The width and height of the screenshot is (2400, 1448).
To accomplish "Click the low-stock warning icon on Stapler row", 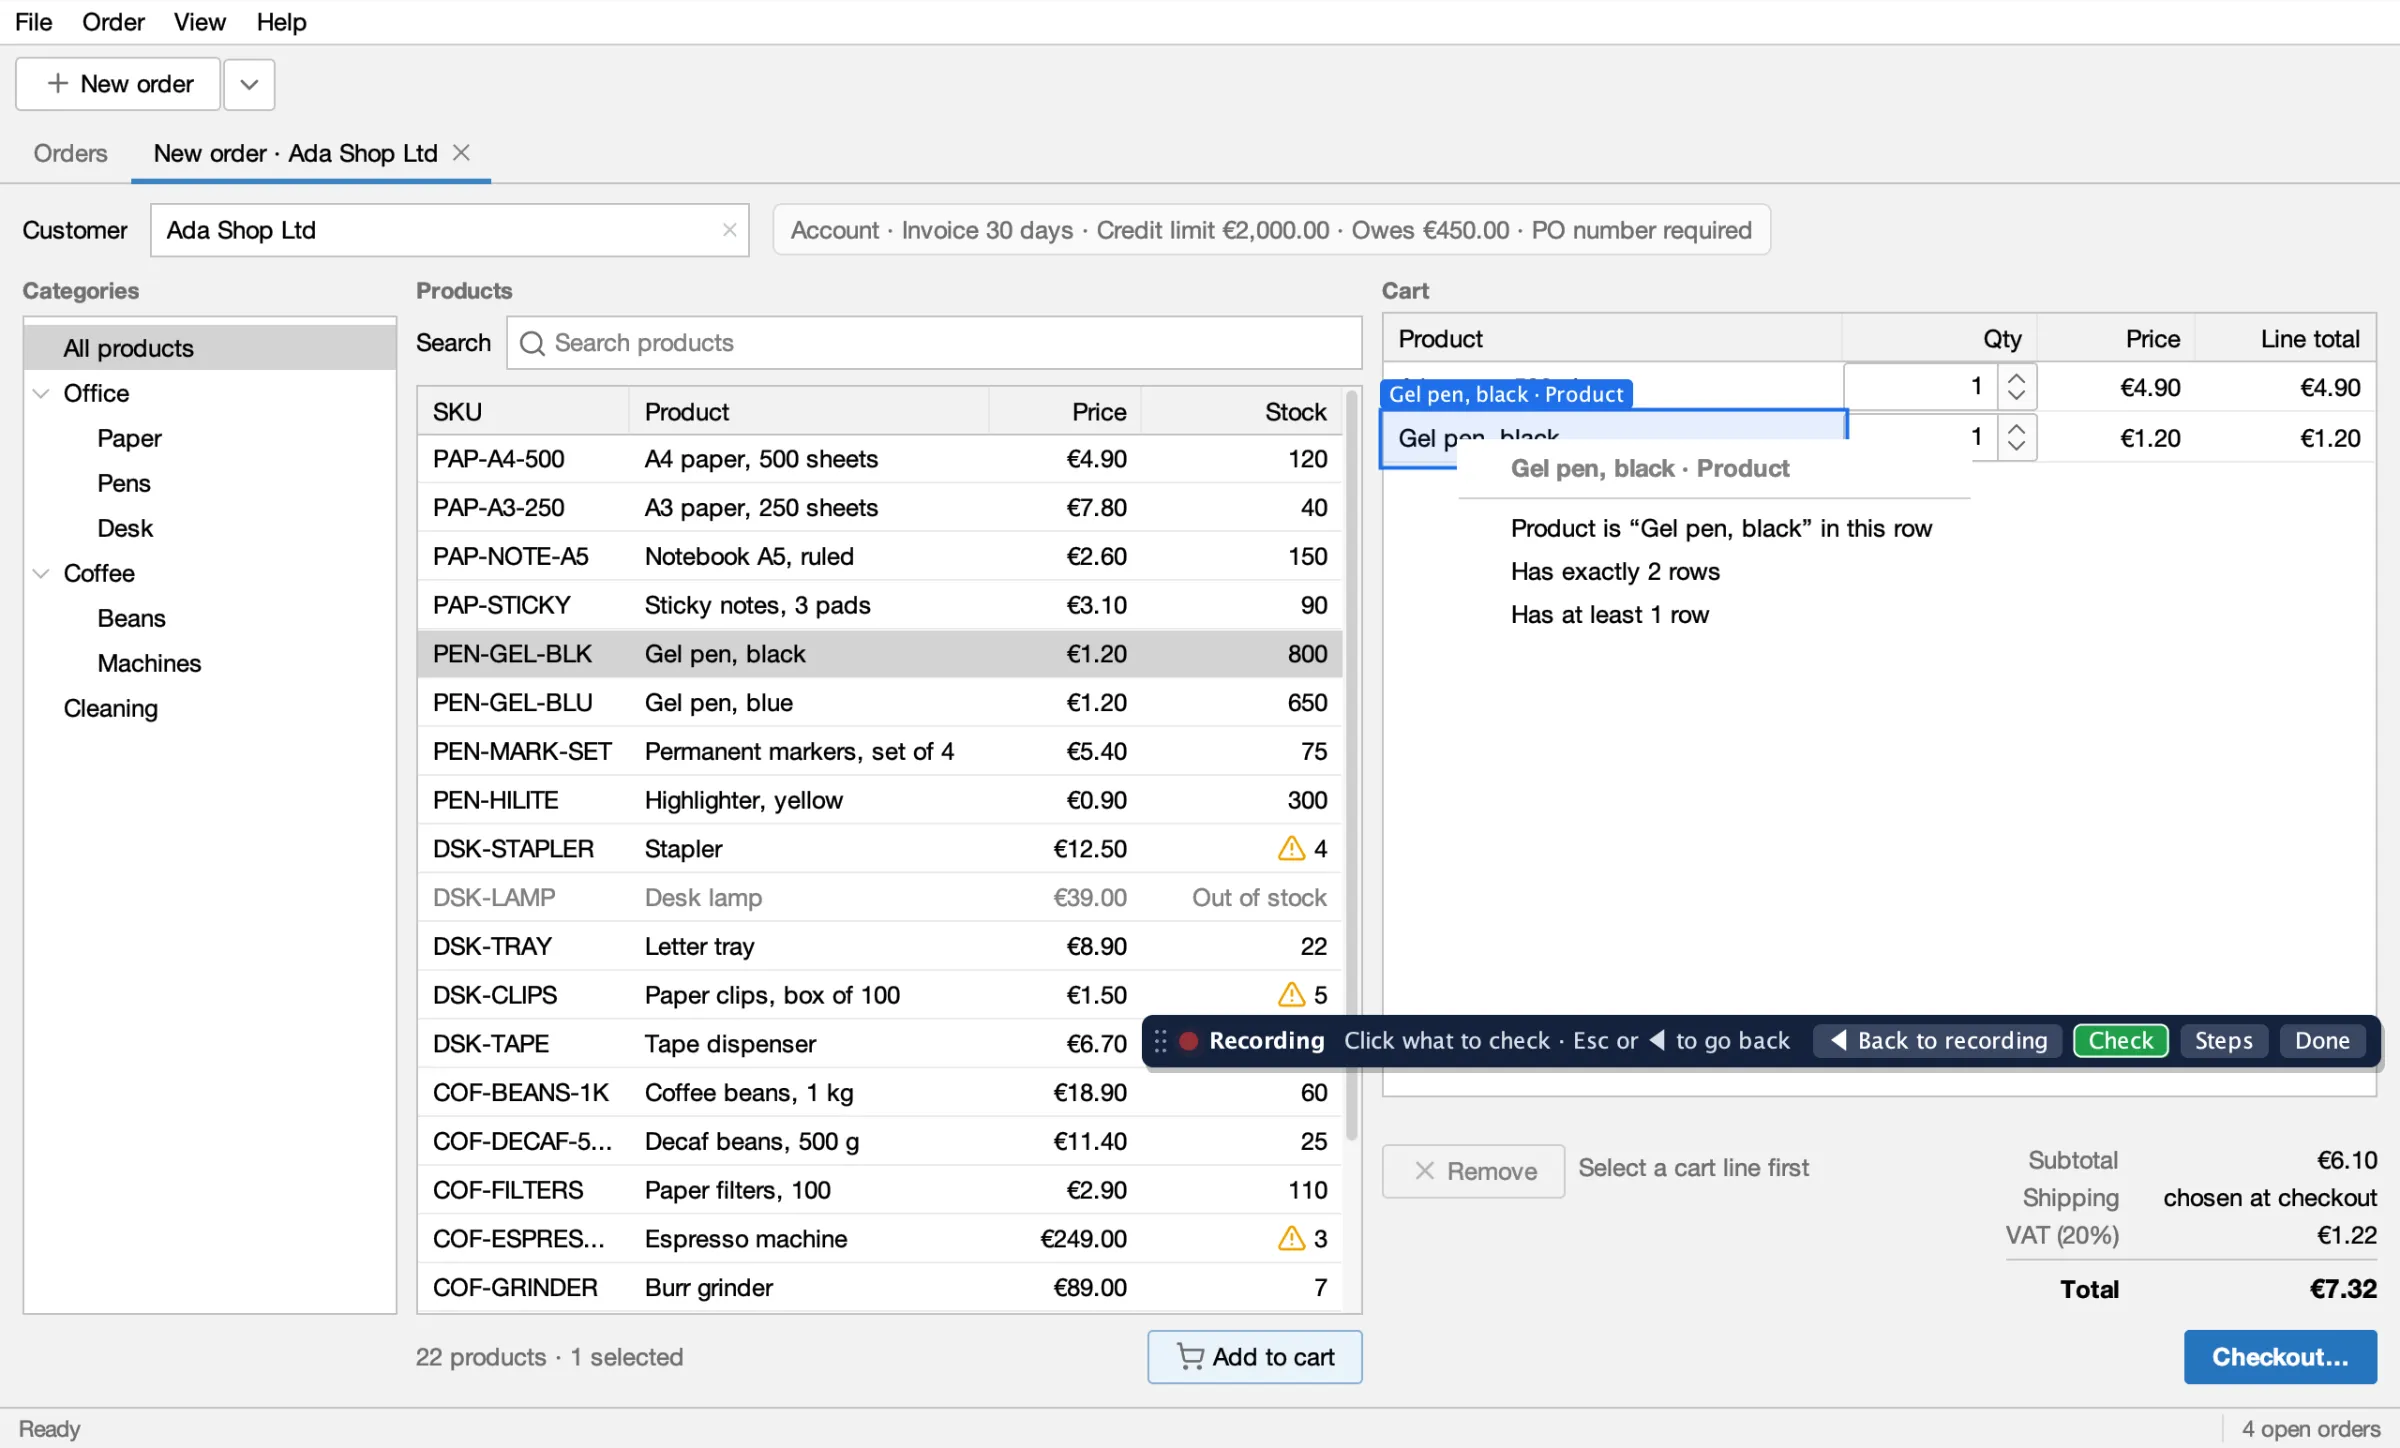I will coord(1291,848).
